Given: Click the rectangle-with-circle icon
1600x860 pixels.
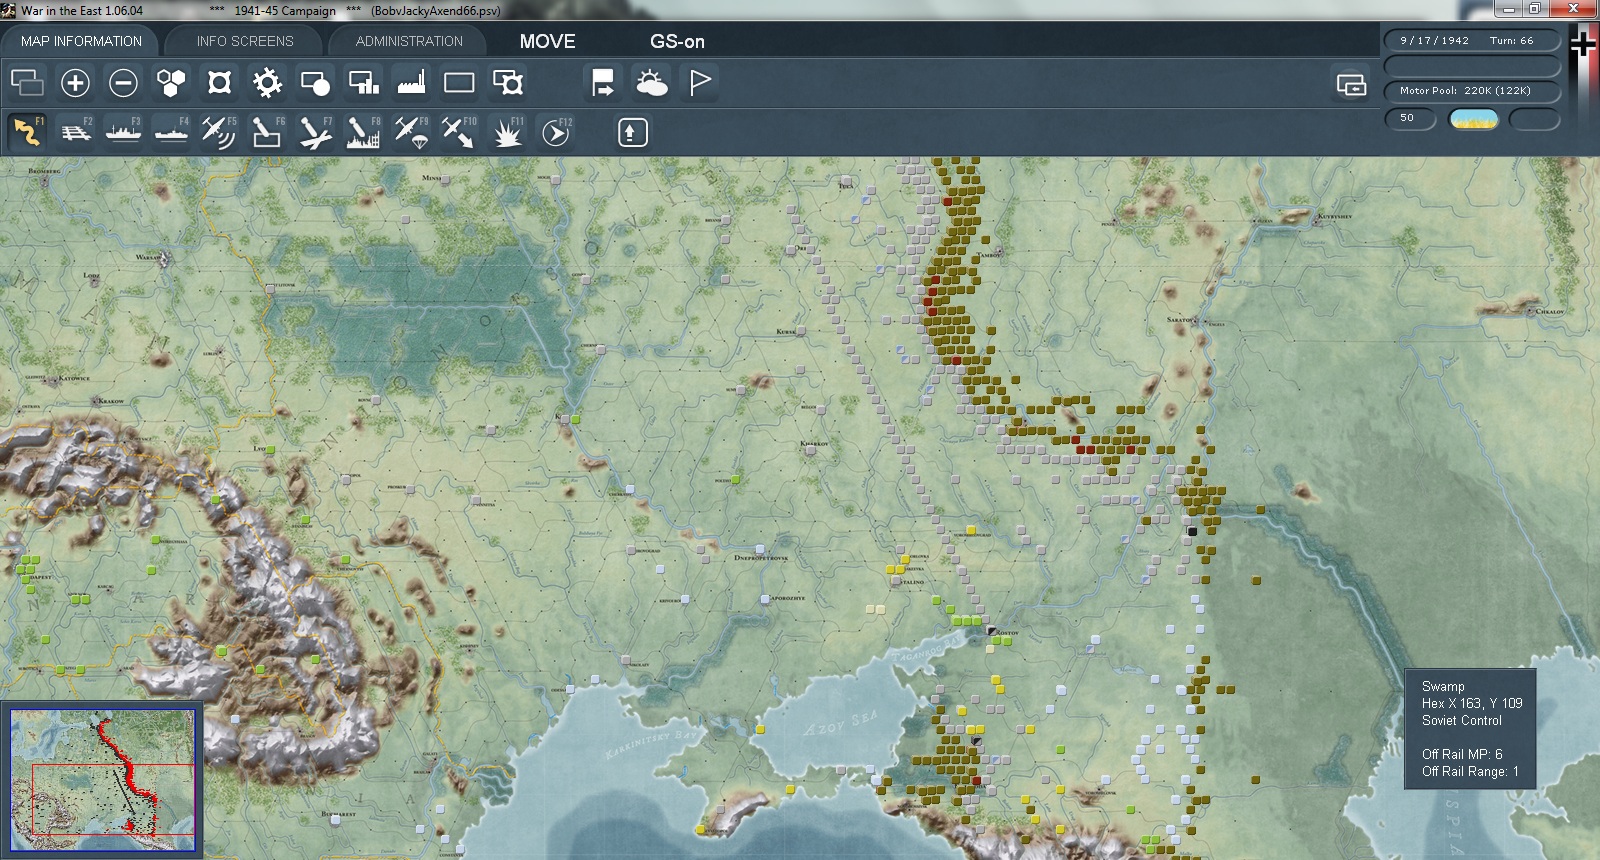Looking at the screenshot, I should 315,82.
